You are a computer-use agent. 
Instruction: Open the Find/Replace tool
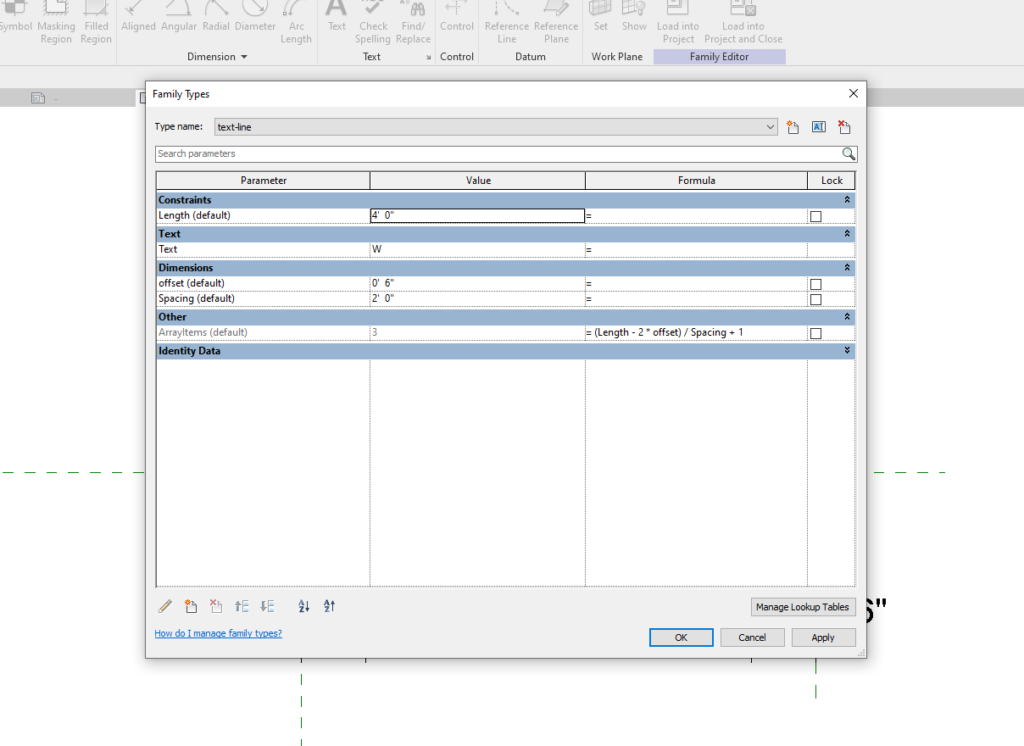point(413,23)
